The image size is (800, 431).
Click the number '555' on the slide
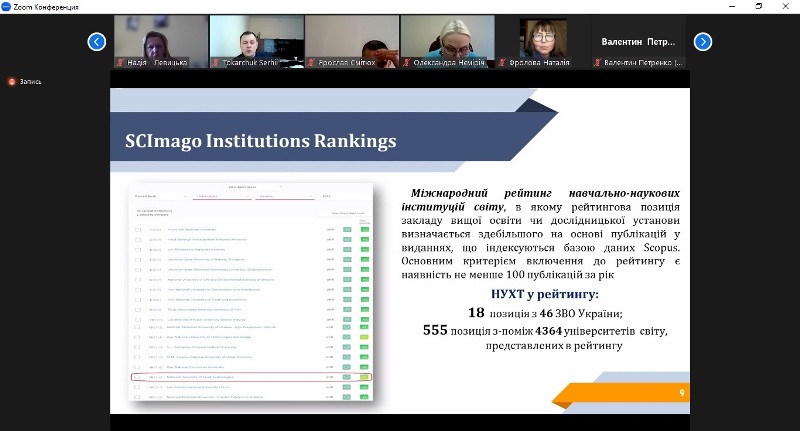point(435,331)
